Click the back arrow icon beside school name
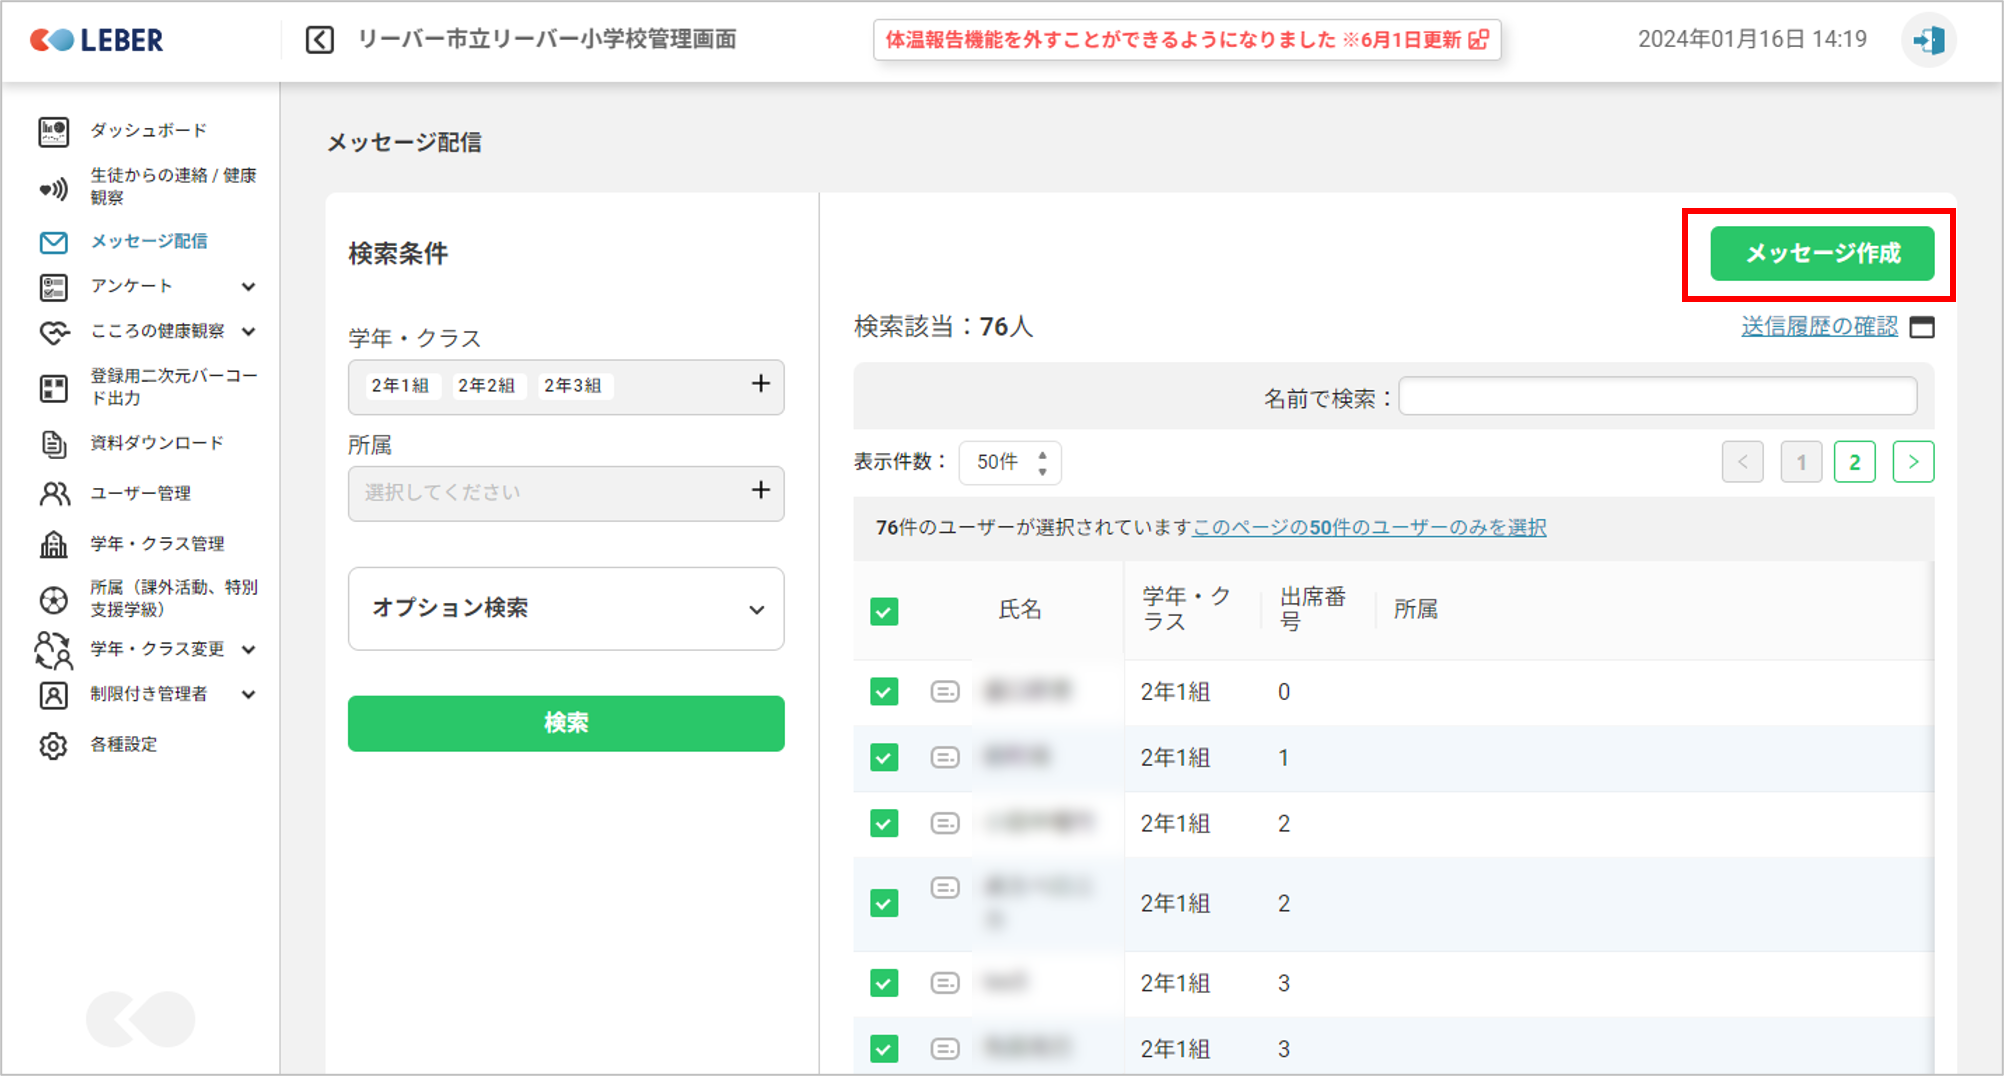This screenshot has height=1076, width=2004. [x=320, y=40]
